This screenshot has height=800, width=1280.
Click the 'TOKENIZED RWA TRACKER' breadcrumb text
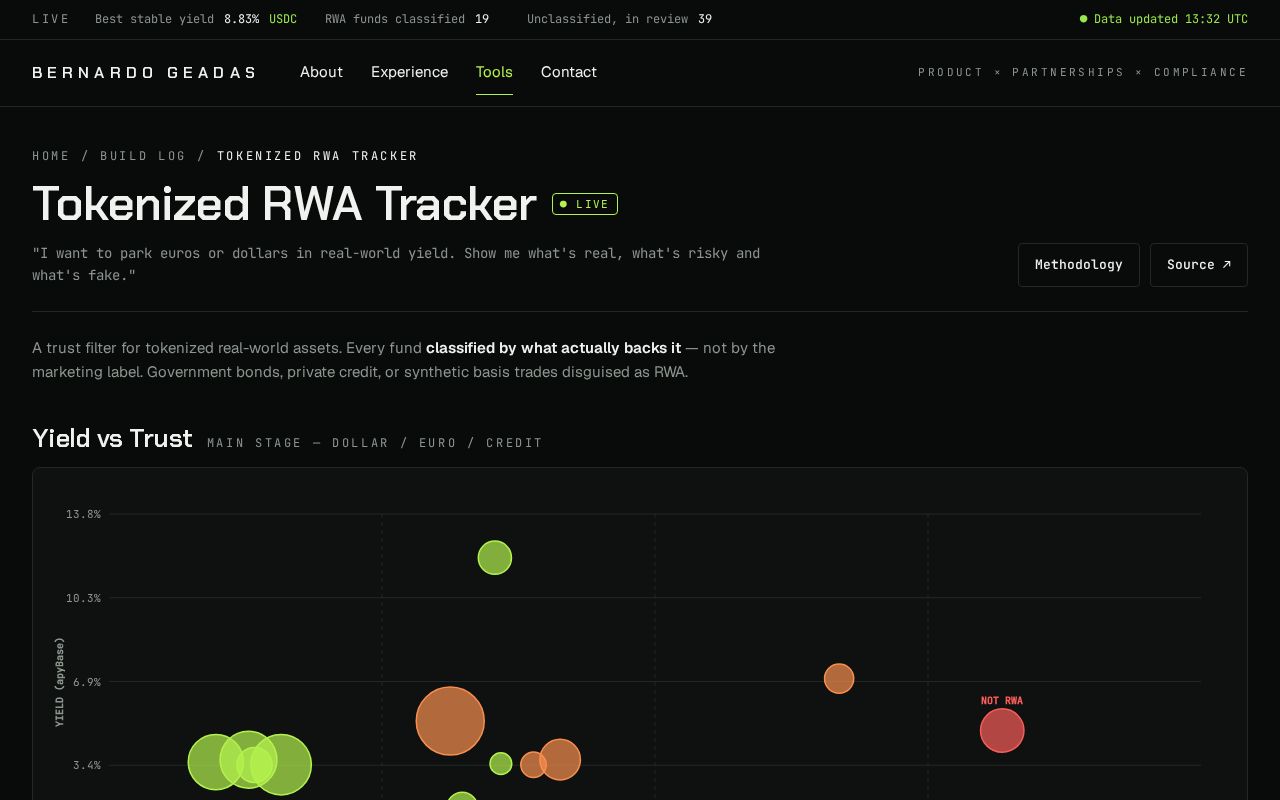[318, 156]
